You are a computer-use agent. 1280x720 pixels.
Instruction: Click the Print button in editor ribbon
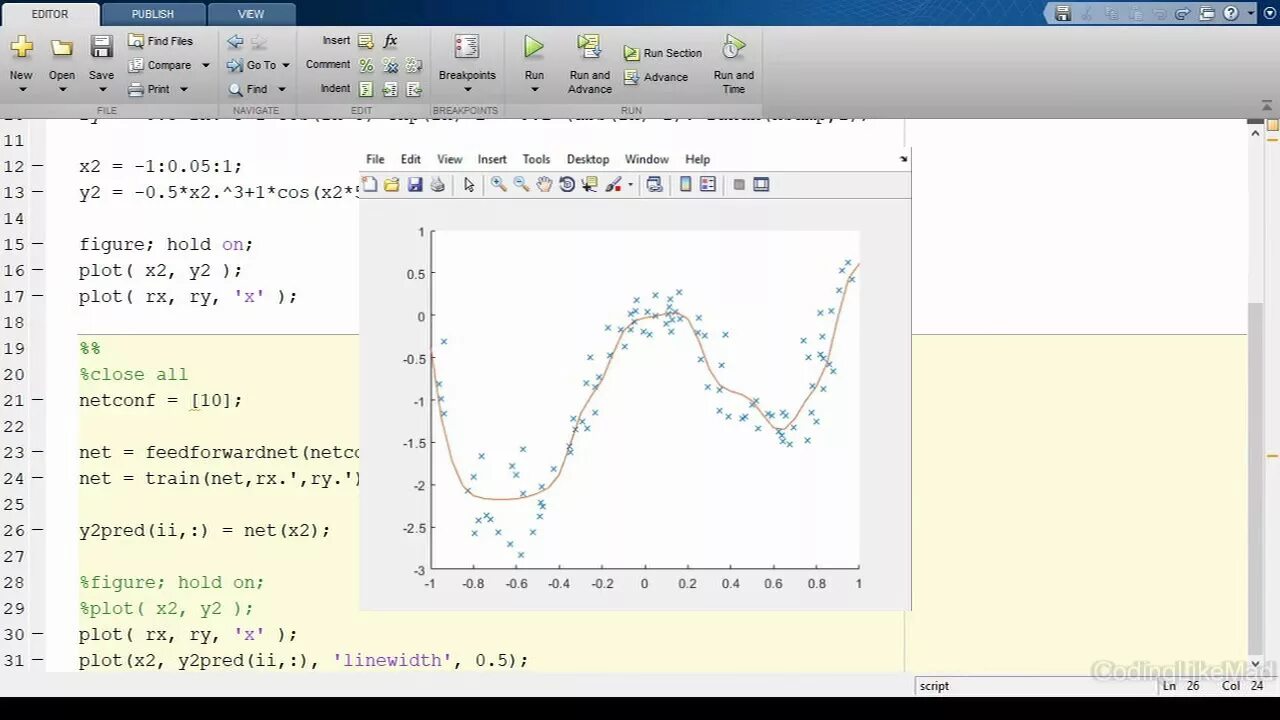point(149,89)
